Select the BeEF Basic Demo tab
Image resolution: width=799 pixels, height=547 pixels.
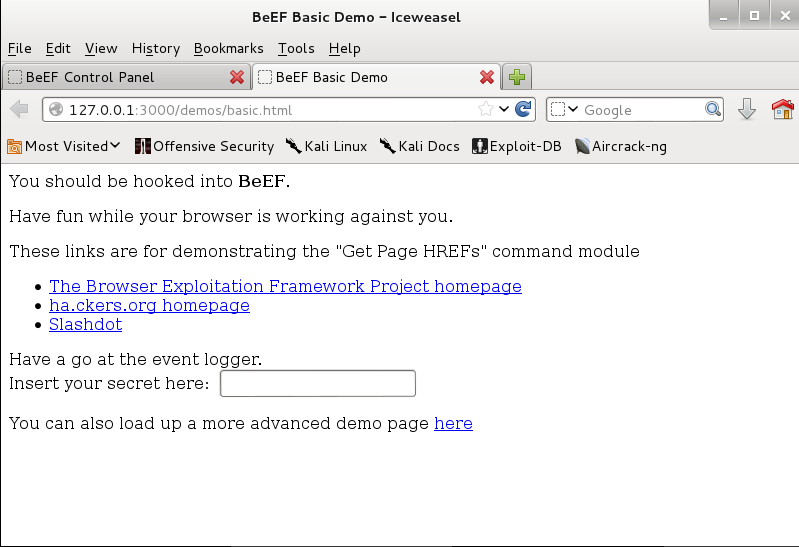point(376,77)
